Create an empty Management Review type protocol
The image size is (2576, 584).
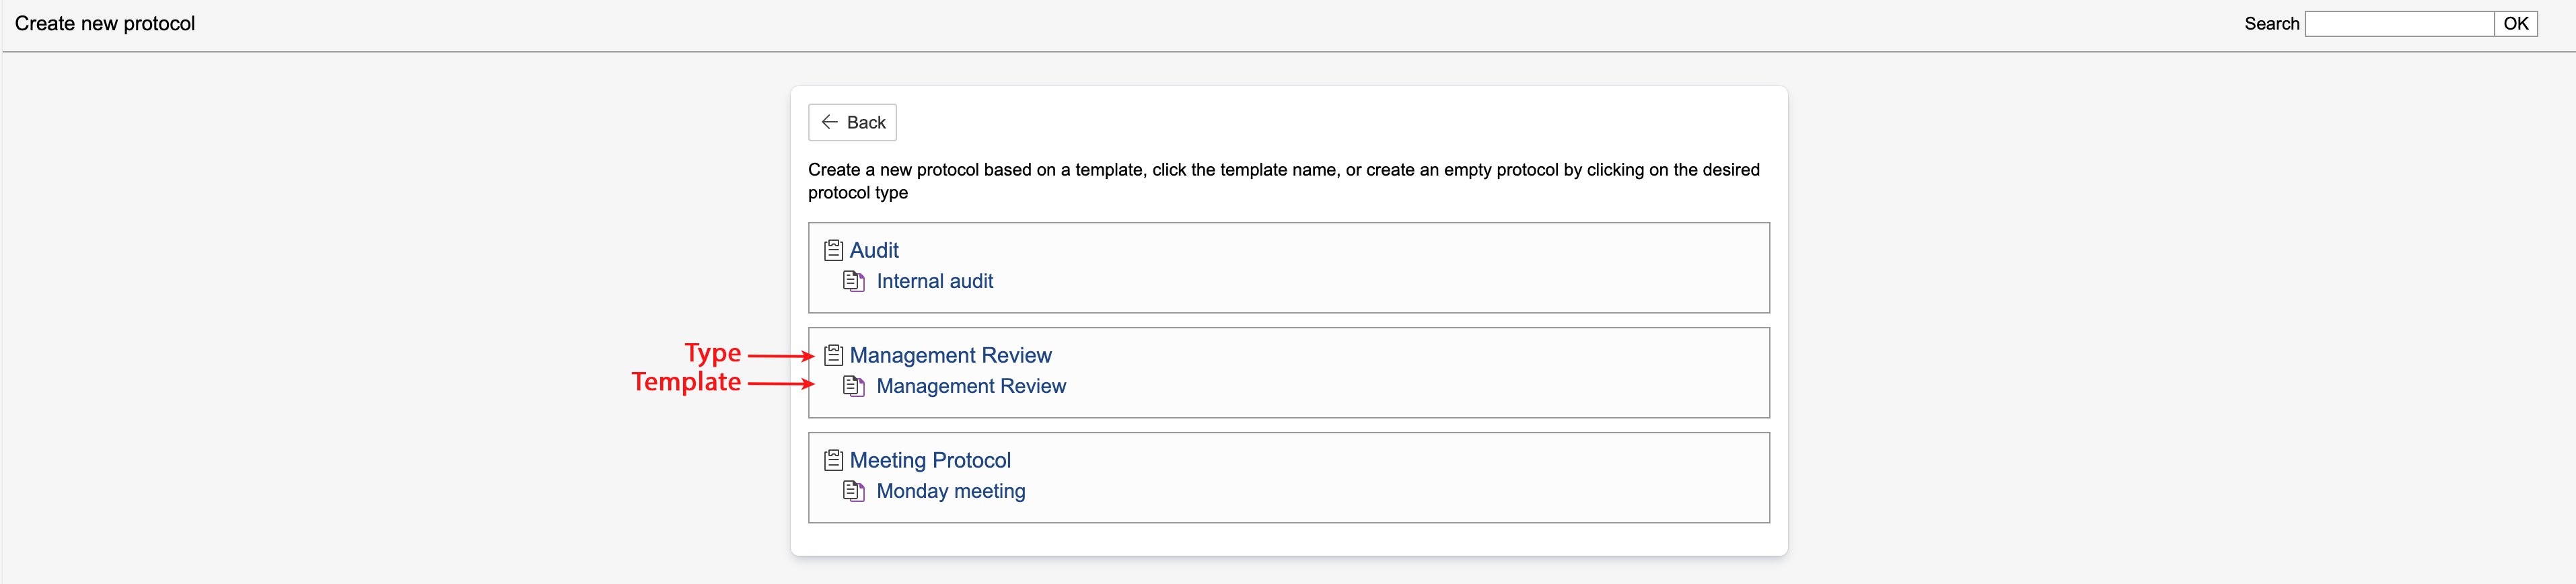(x=950, y=355)
